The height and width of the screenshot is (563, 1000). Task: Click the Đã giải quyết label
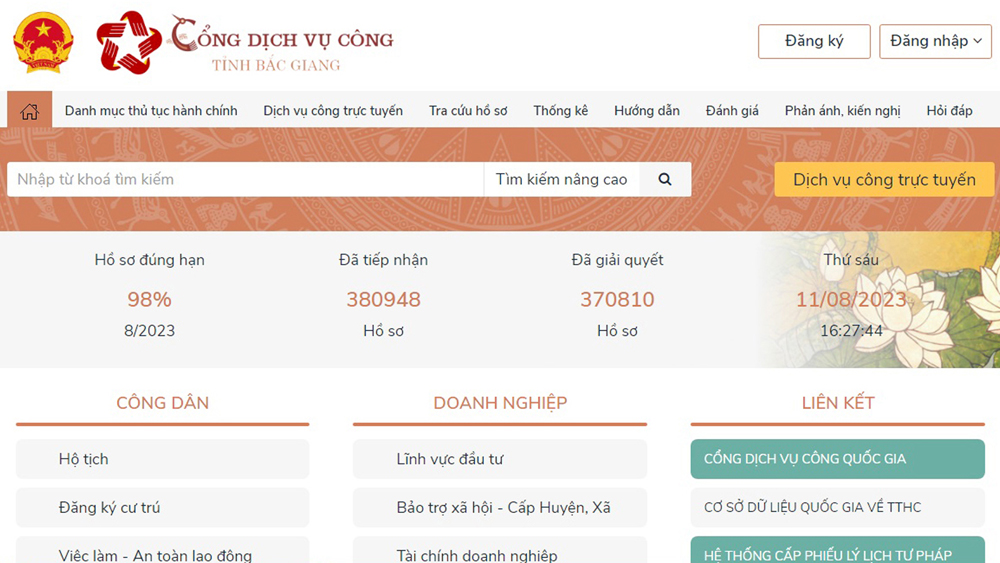(617, 260)
